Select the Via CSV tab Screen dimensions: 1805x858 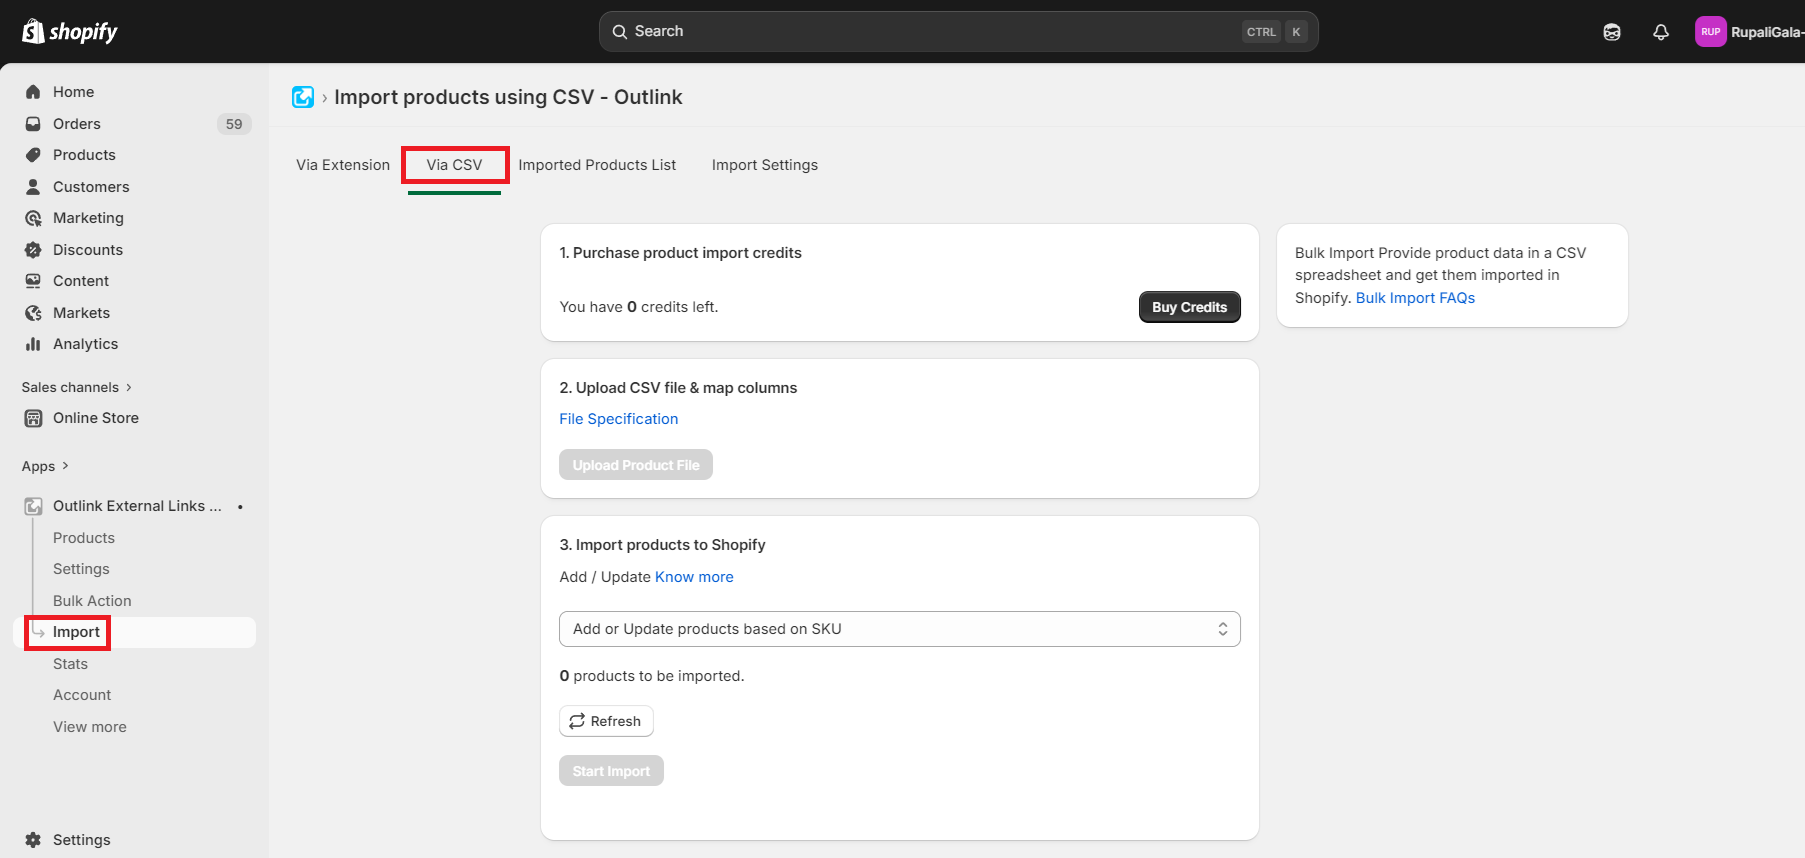(x=454, y=165)
